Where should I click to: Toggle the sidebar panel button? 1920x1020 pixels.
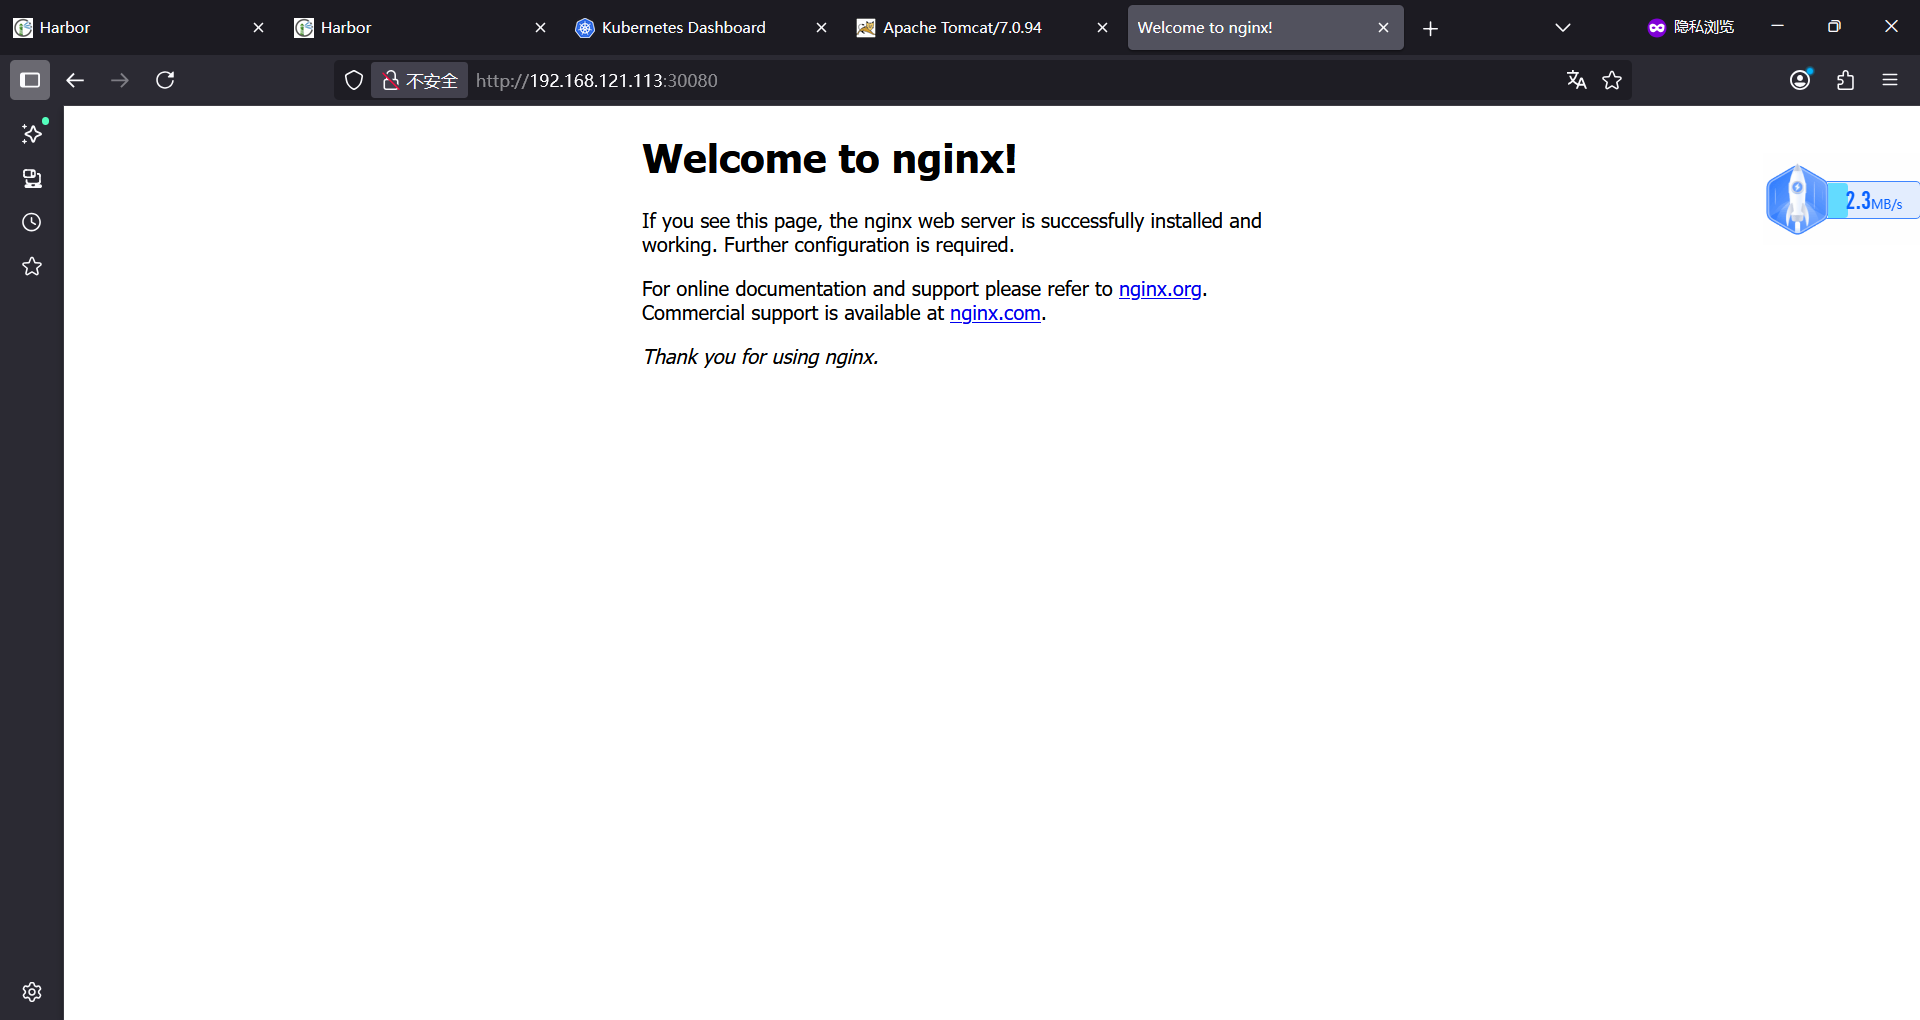click(x=30, y=80)
